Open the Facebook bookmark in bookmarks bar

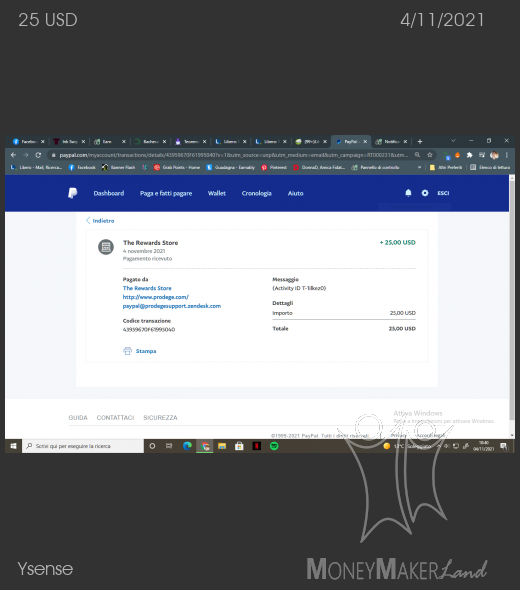82,167
